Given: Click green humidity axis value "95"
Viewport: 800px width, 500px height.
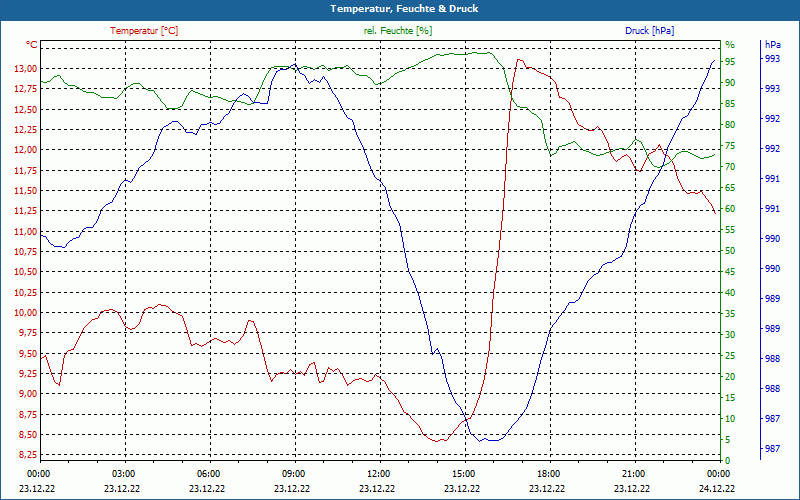Looking at the screenshot, I should click(x=730, y=62).
